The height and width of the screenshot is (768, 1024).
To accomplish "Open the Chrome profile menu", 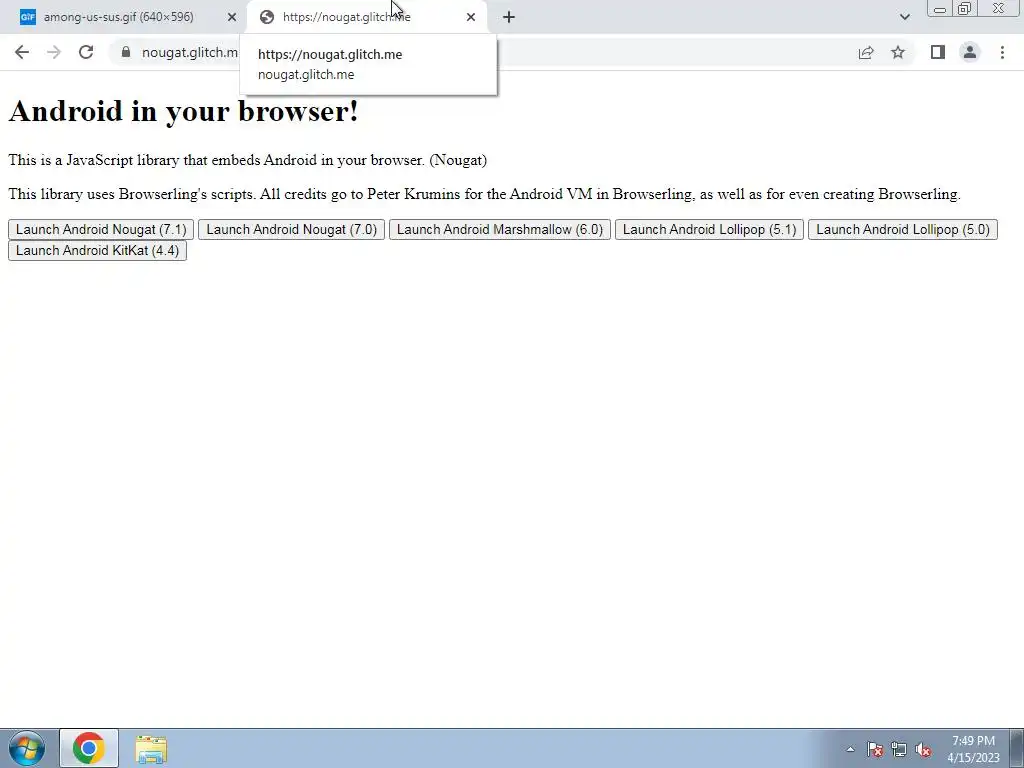I will point(970,52).
